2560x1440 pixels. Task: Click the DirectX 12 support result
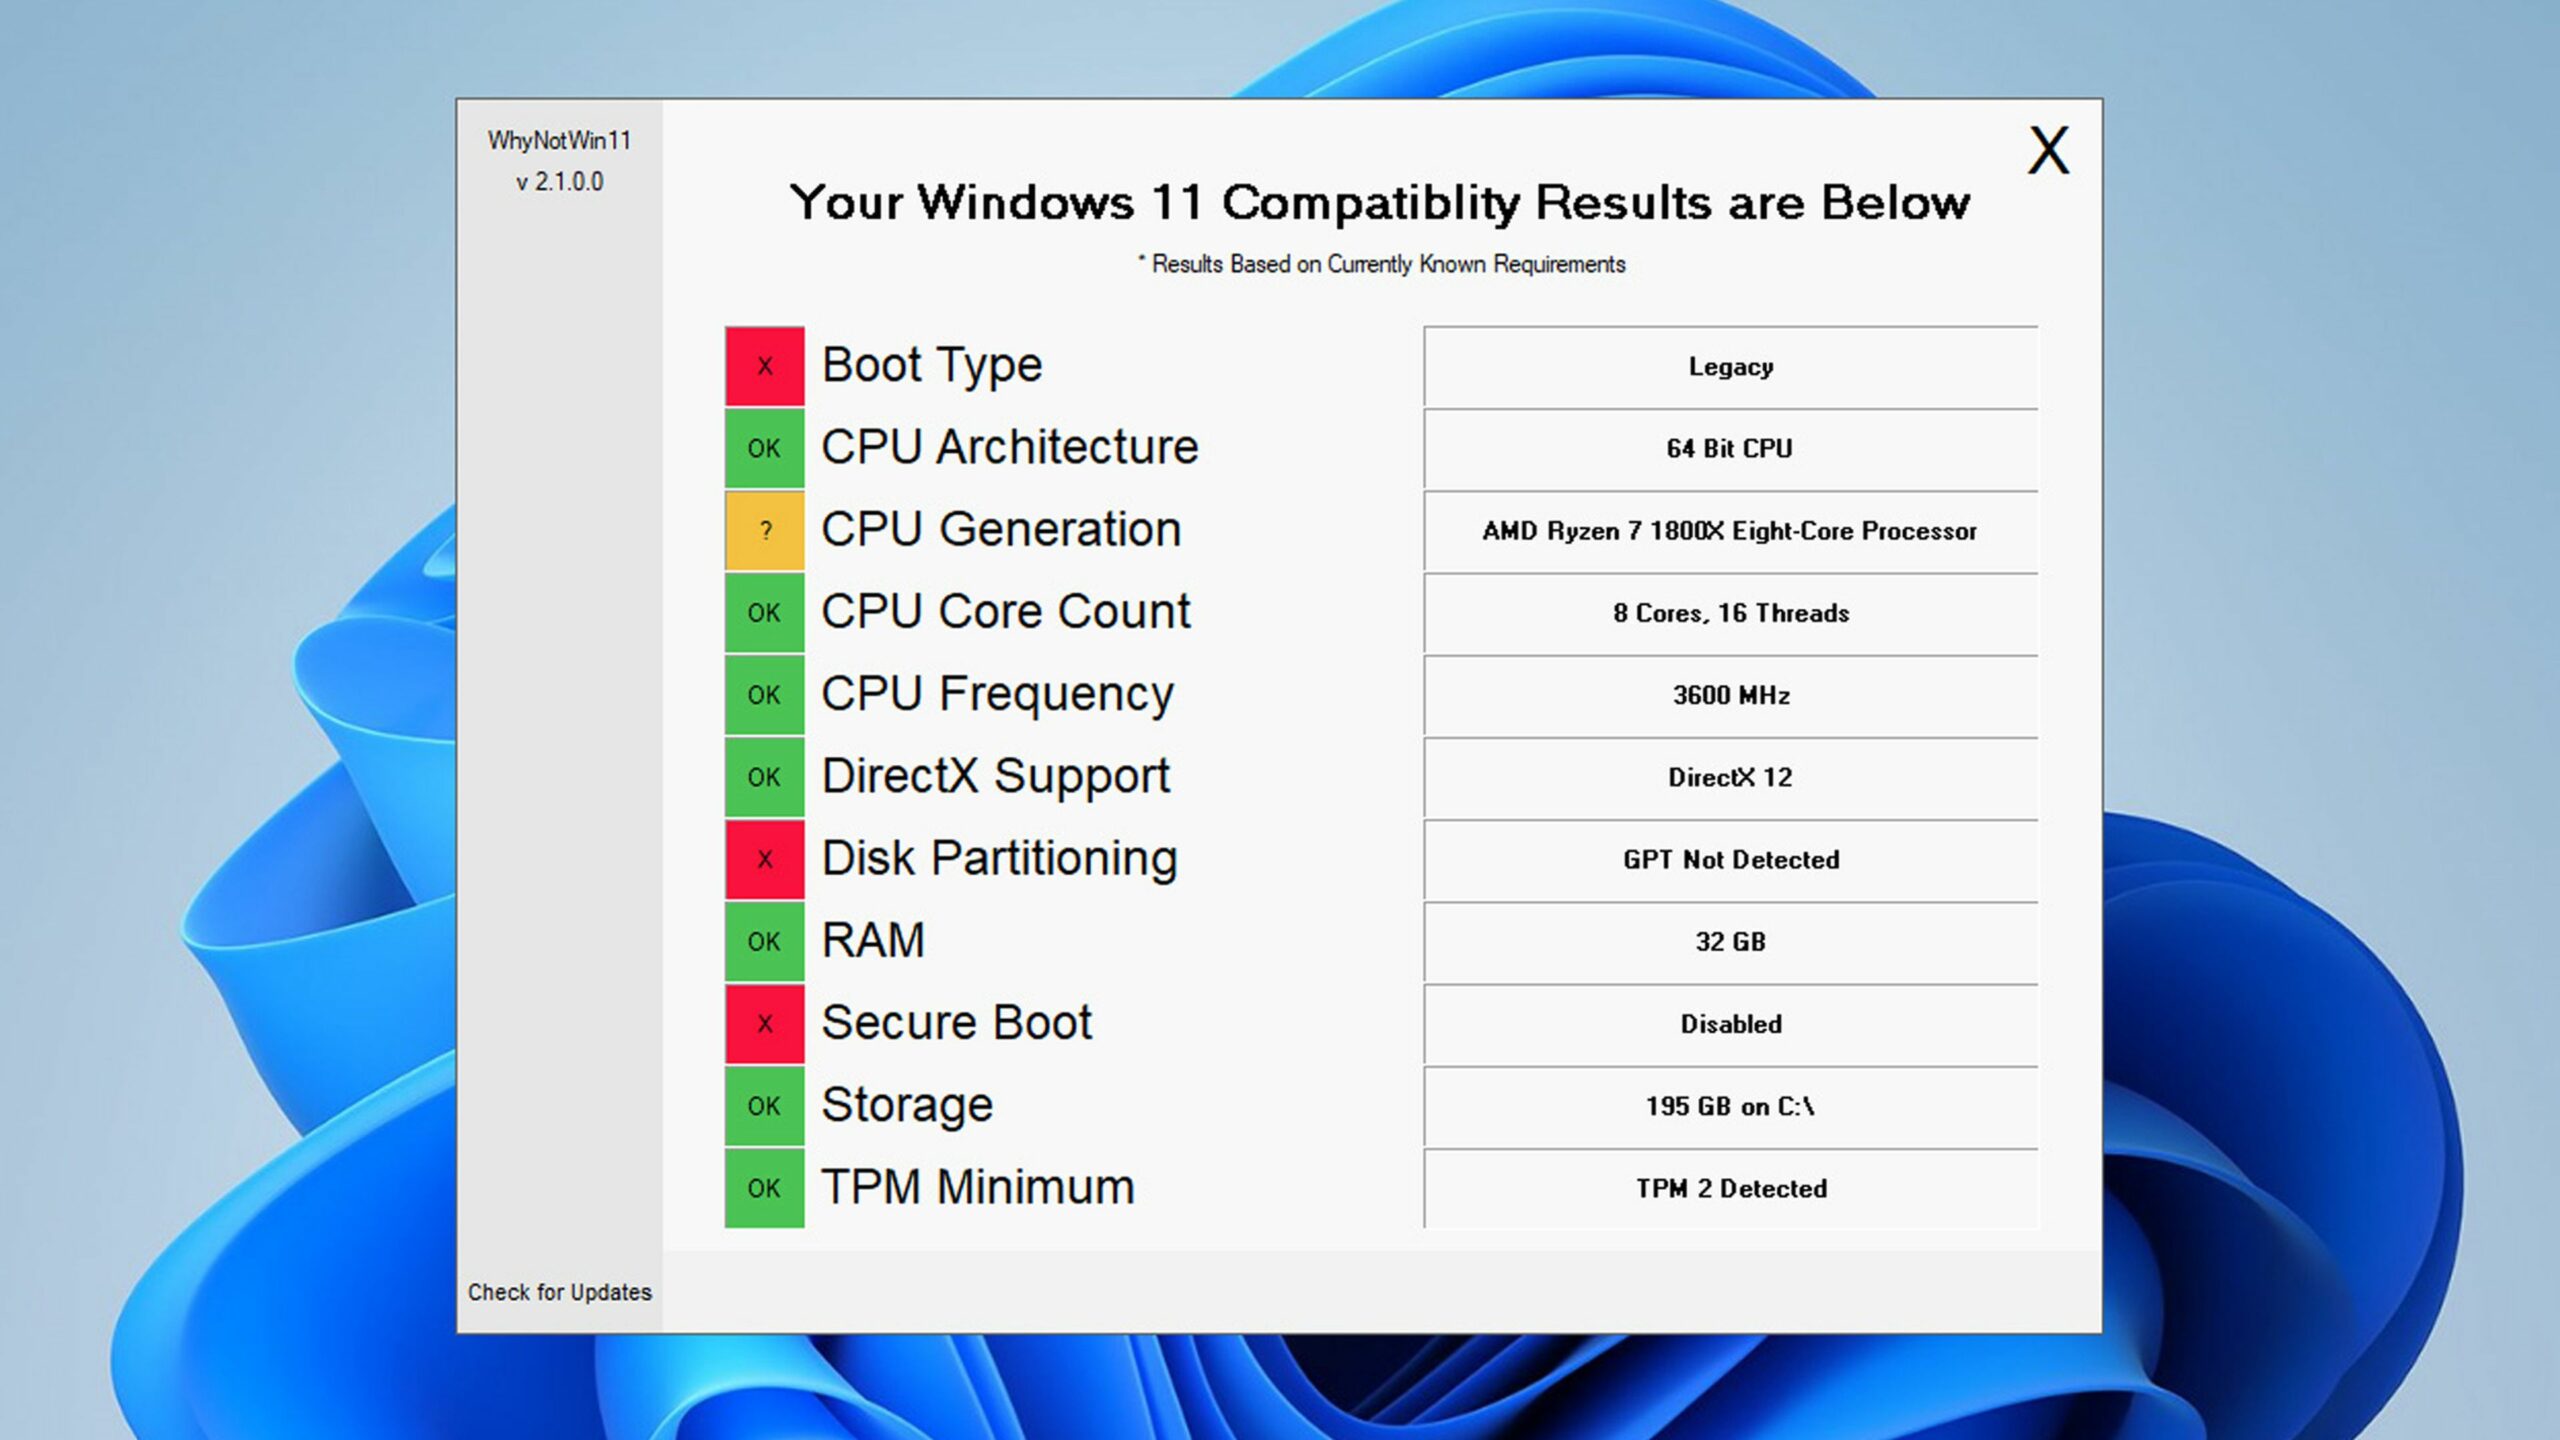pyautogui.click(x=1728, y=775)
